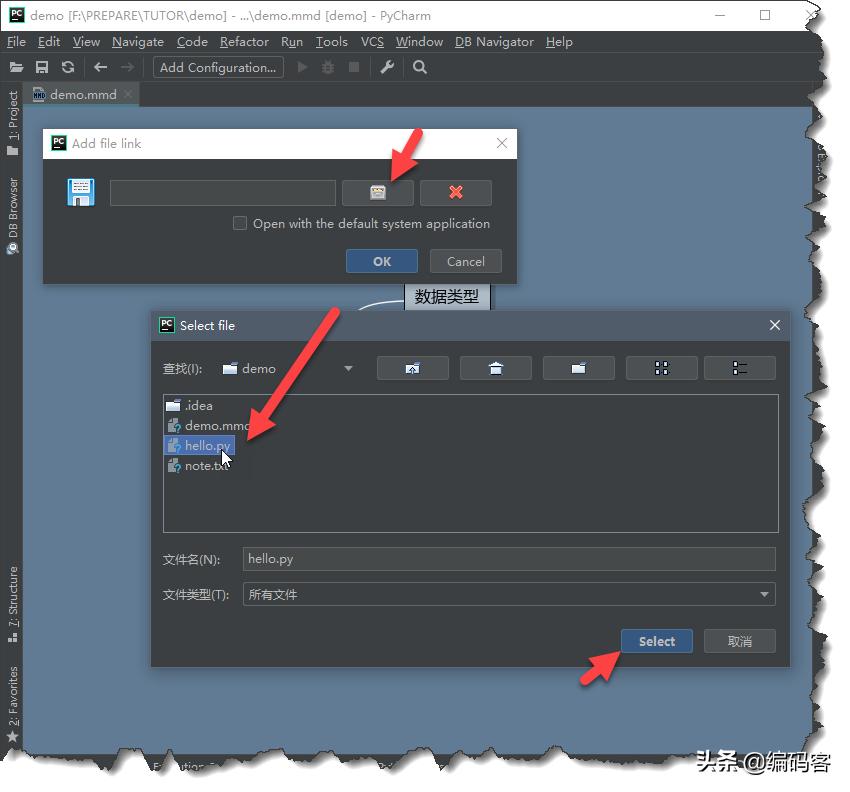
Task: Switch Select file to icon grid view
Action: coord(661,369)
